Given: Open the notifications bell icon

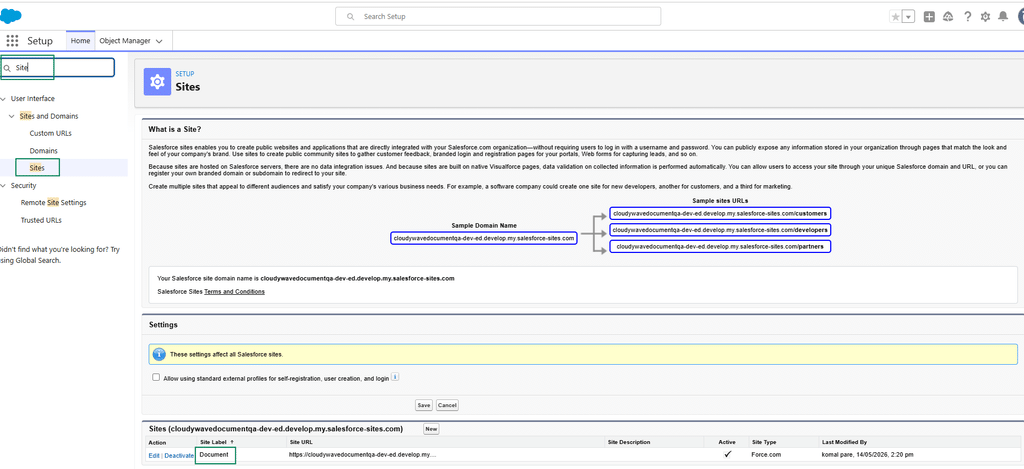Looking at the screenshot, I should point(1003,16).
